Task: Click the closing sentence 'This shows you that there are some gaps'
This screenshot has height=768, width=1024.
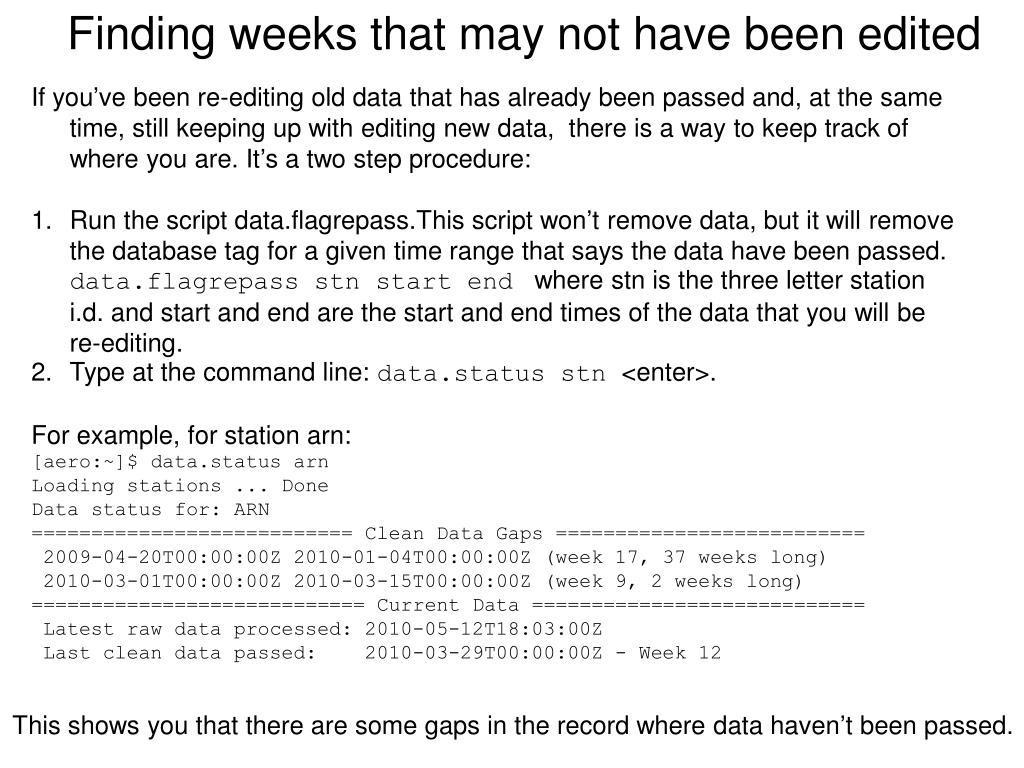Action: 513,726
